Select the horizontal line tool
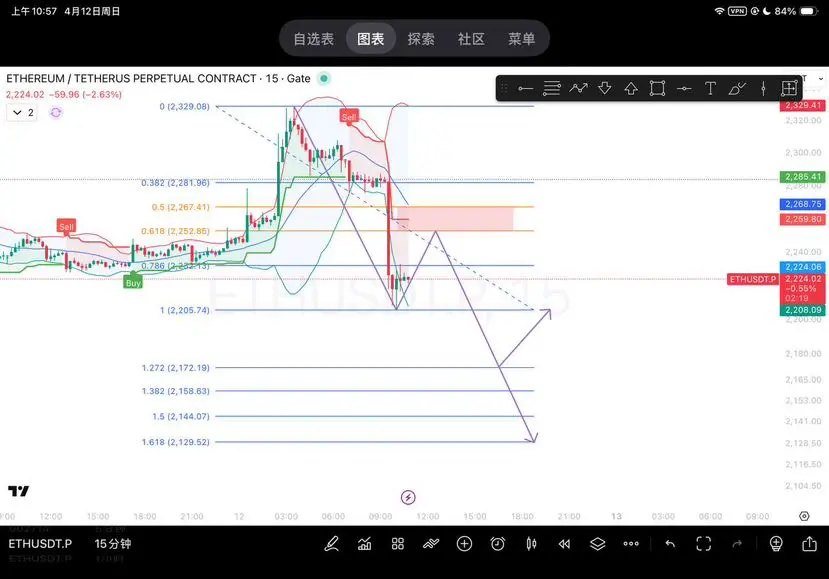Screen dimensions: 829x579 [x=684, y=88]
